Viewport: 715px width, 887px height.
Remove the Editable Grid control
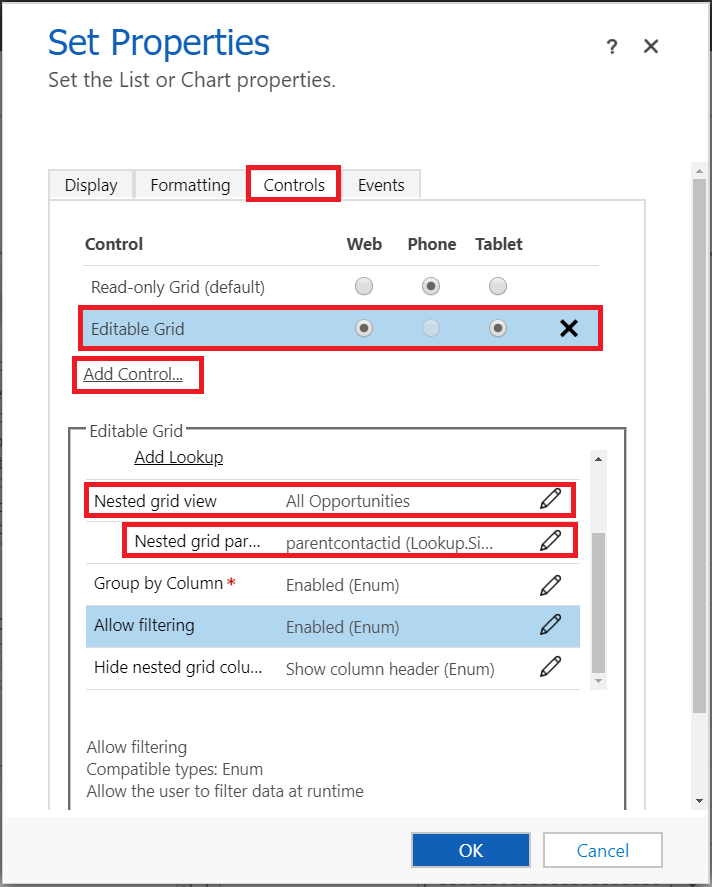569,328
